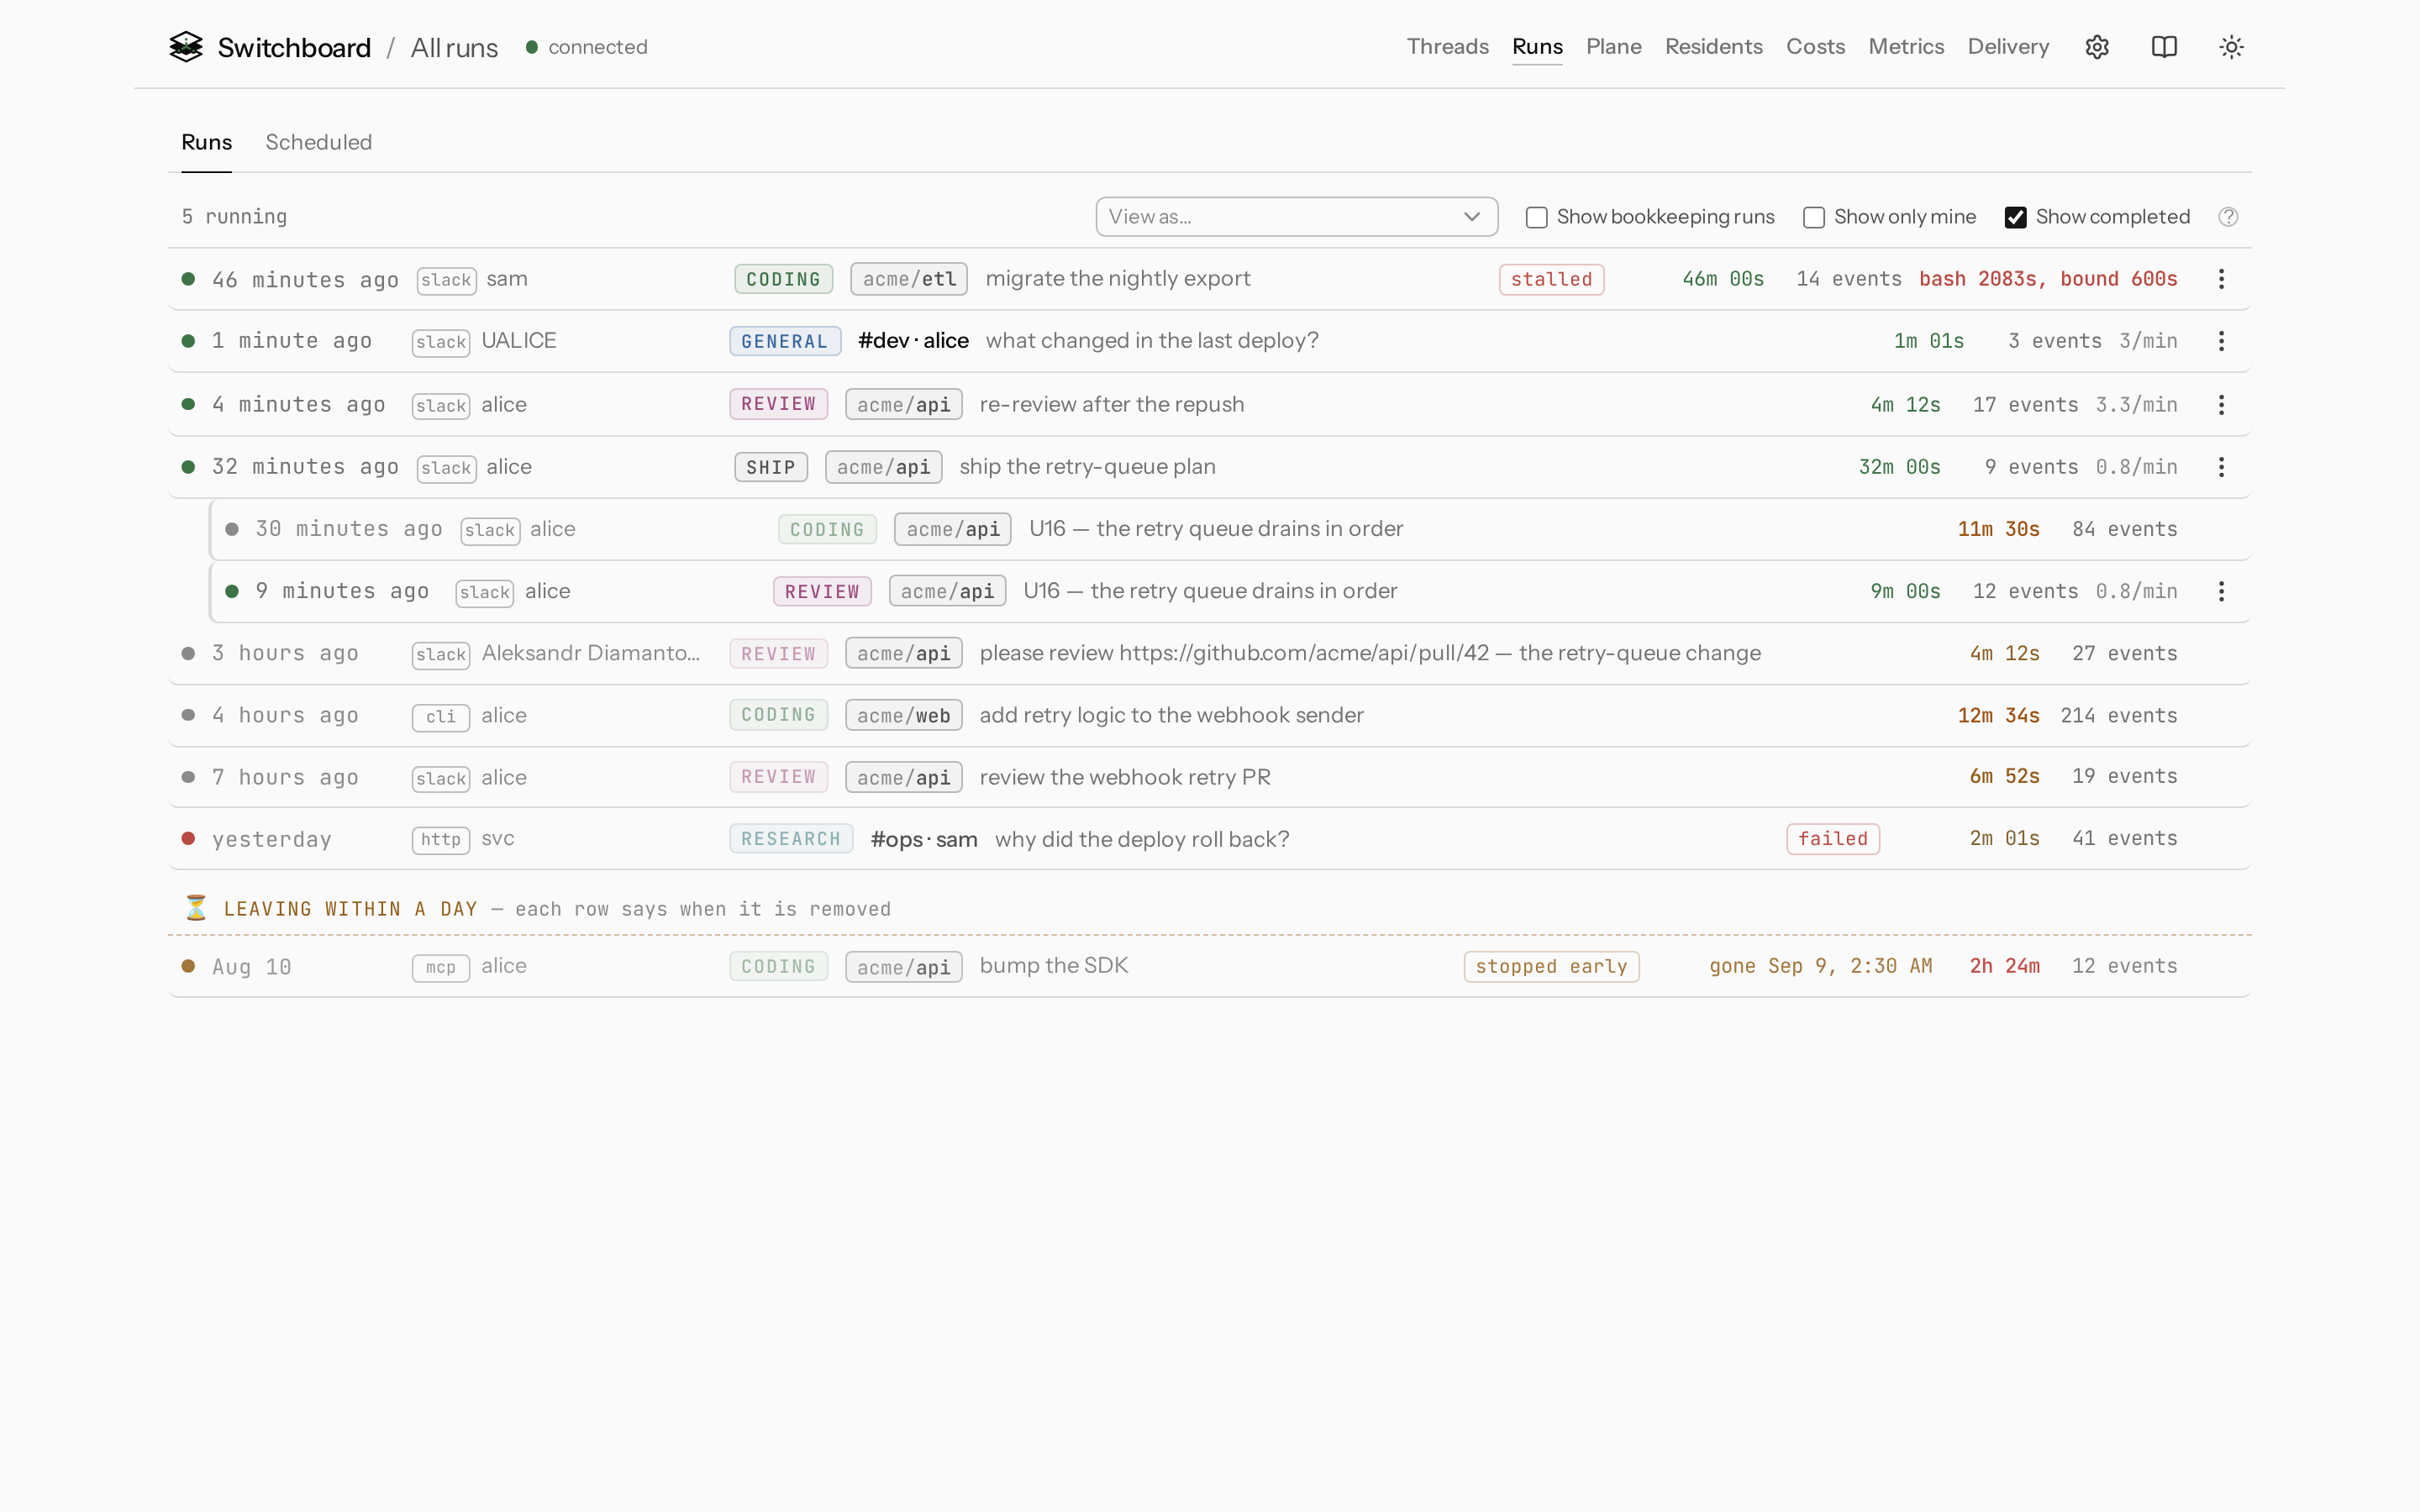
Task: Click the SHIP mode badge
Action: coord(770,467)
